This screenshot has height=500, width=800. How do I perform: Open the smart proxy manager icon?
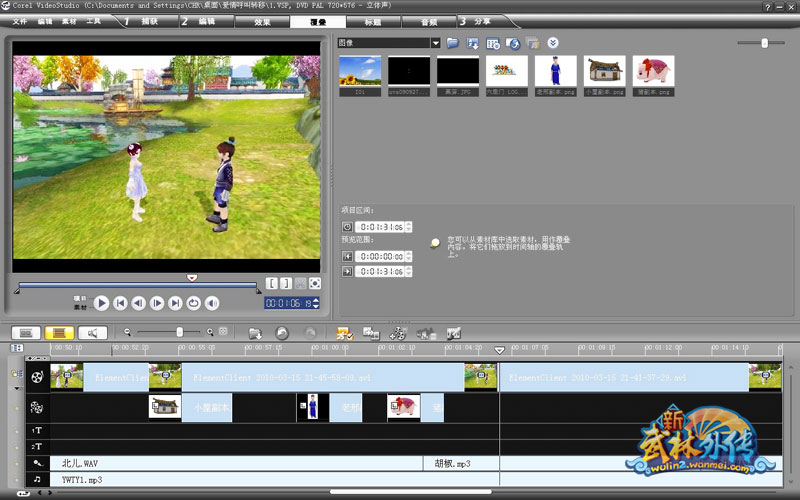pyautogui.click(x=344, y=333)
